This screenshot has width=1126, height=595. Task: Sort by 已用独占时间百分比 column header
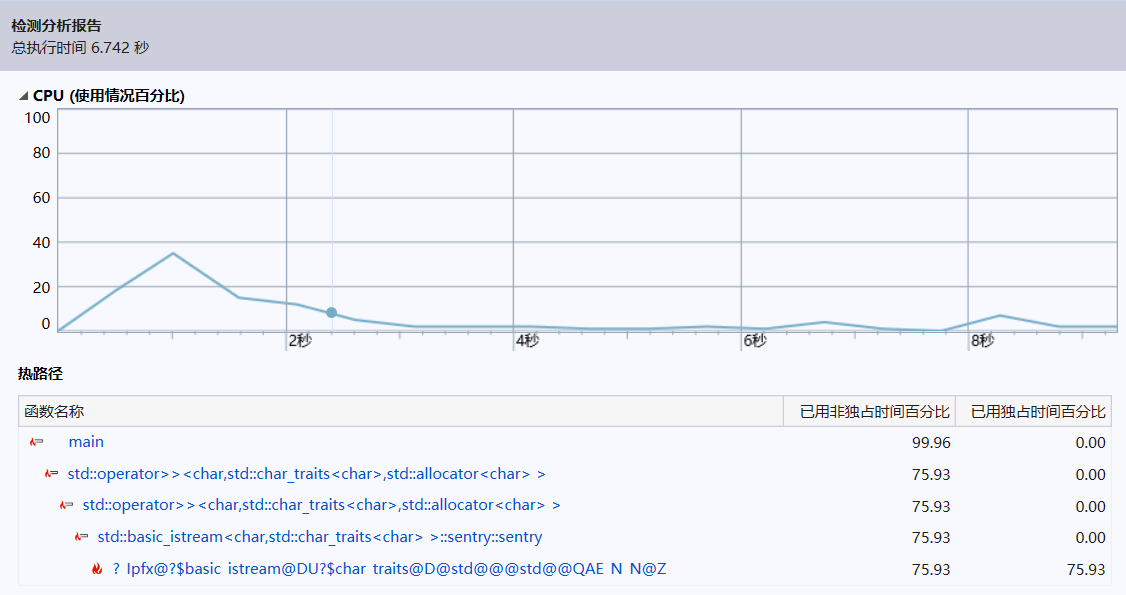(1033, 411)
